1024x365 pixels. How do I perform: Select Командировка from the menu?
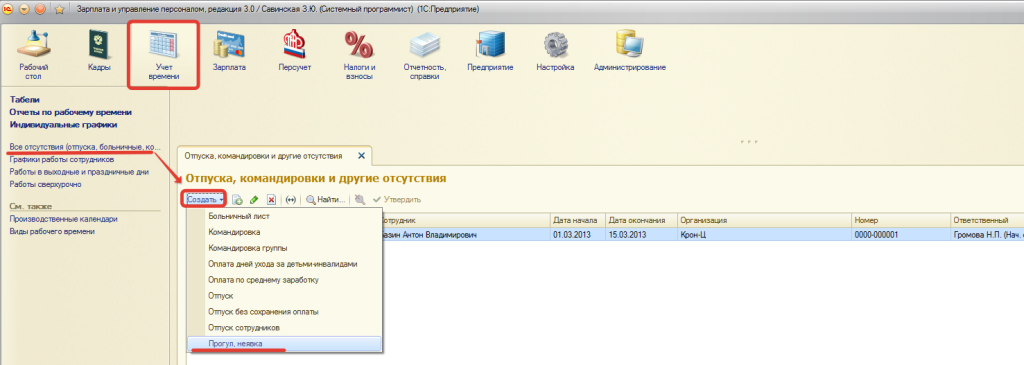pos(283,232)
